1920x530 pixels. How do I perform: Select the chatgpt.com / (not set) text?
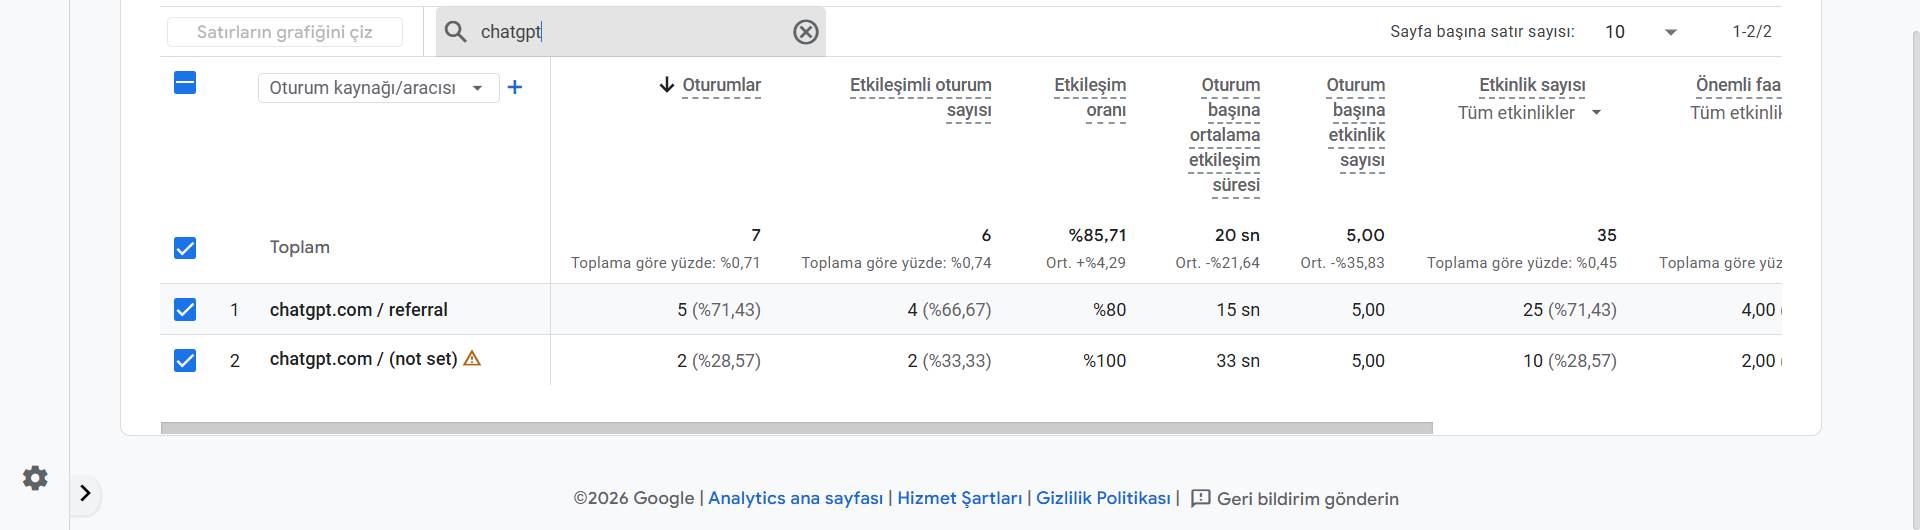pyautogui.click(x=364, y=359)
